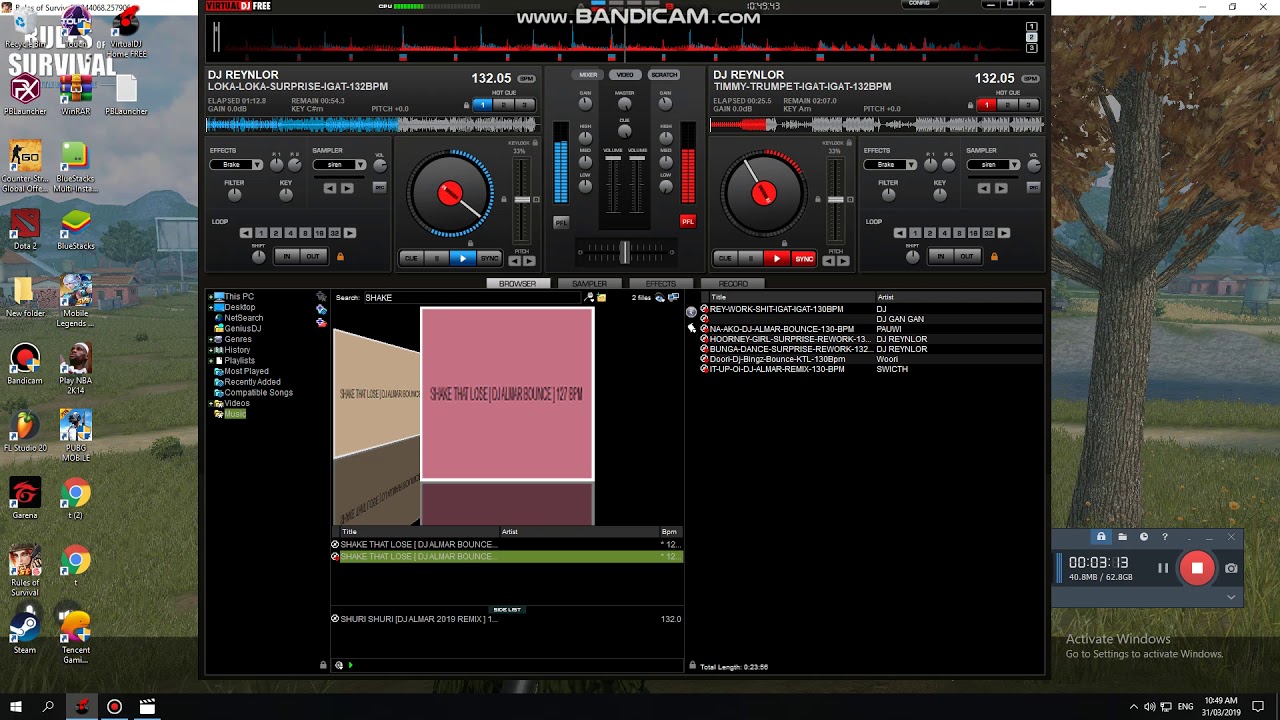Click left deck sampler previous arrow
This screenshot has height=720, width=1280.
tap(330, 188)
